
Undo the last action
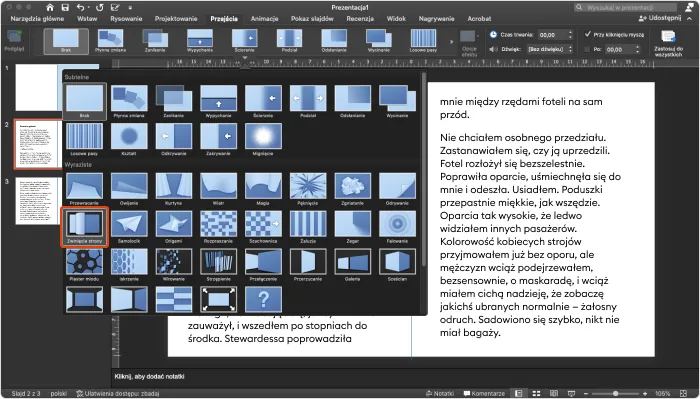pos(80,8)
